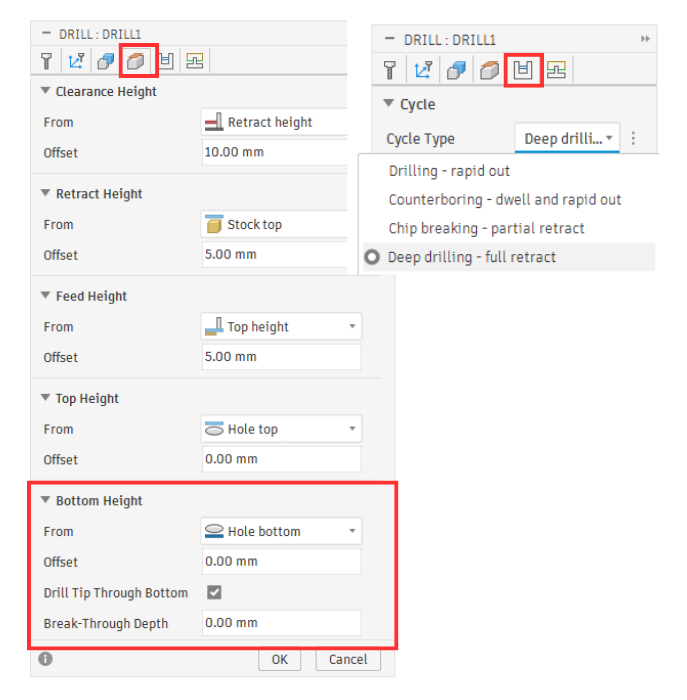Viewport: 687px width, 700px height.
Task: Click the Clearance Height Offset field 10.00 mm
Action: pyautogui.click(x=274, y=152)
